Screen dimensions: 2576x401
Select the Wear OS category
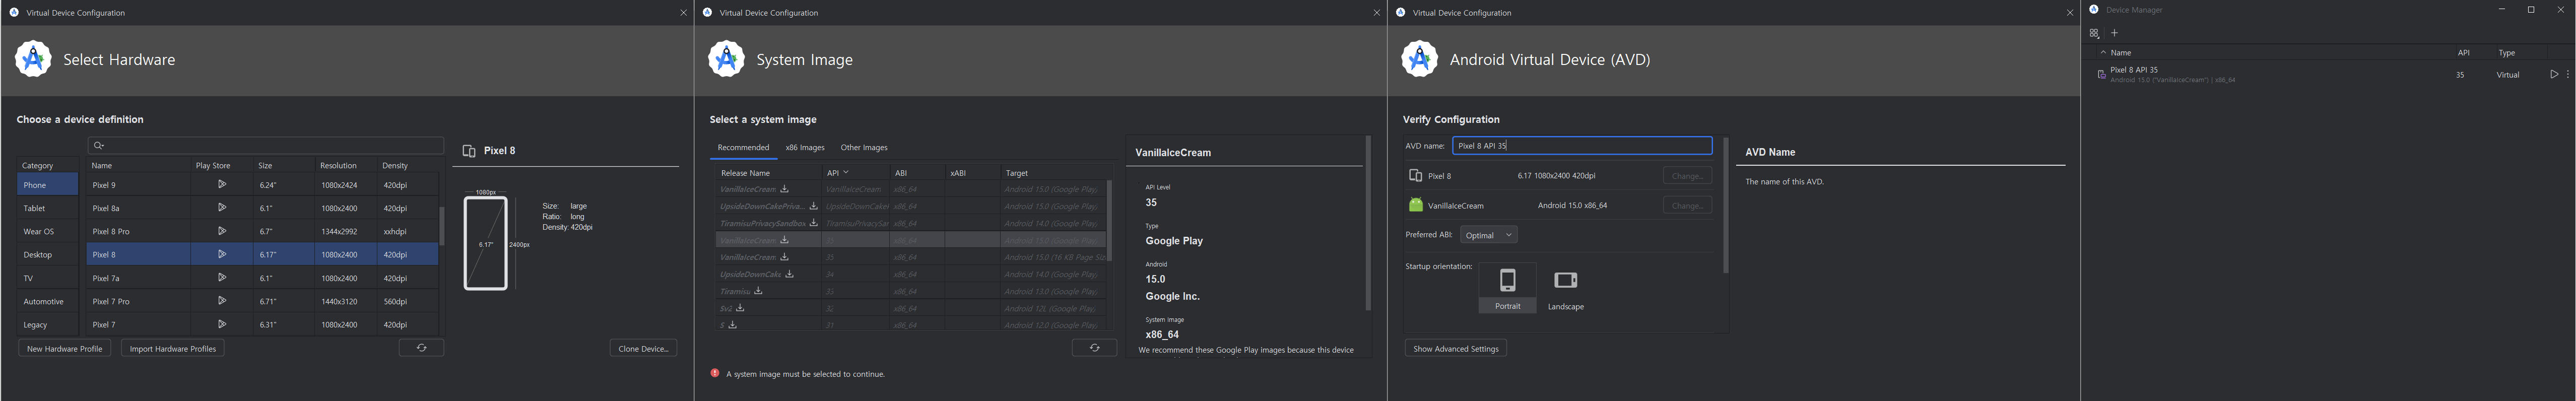tap(48, 231)
